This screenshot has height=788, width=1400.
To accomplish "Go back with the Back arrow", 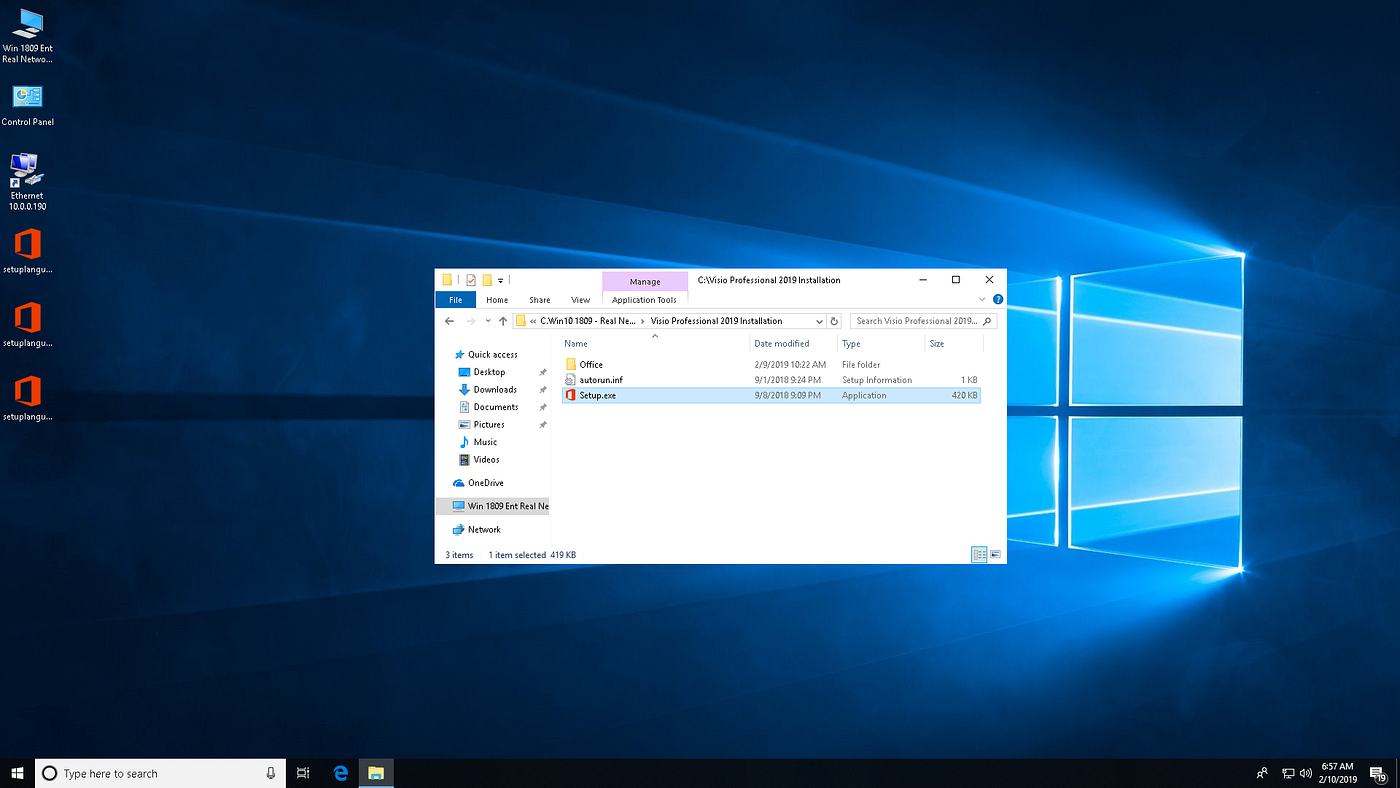I will (449, 321).
